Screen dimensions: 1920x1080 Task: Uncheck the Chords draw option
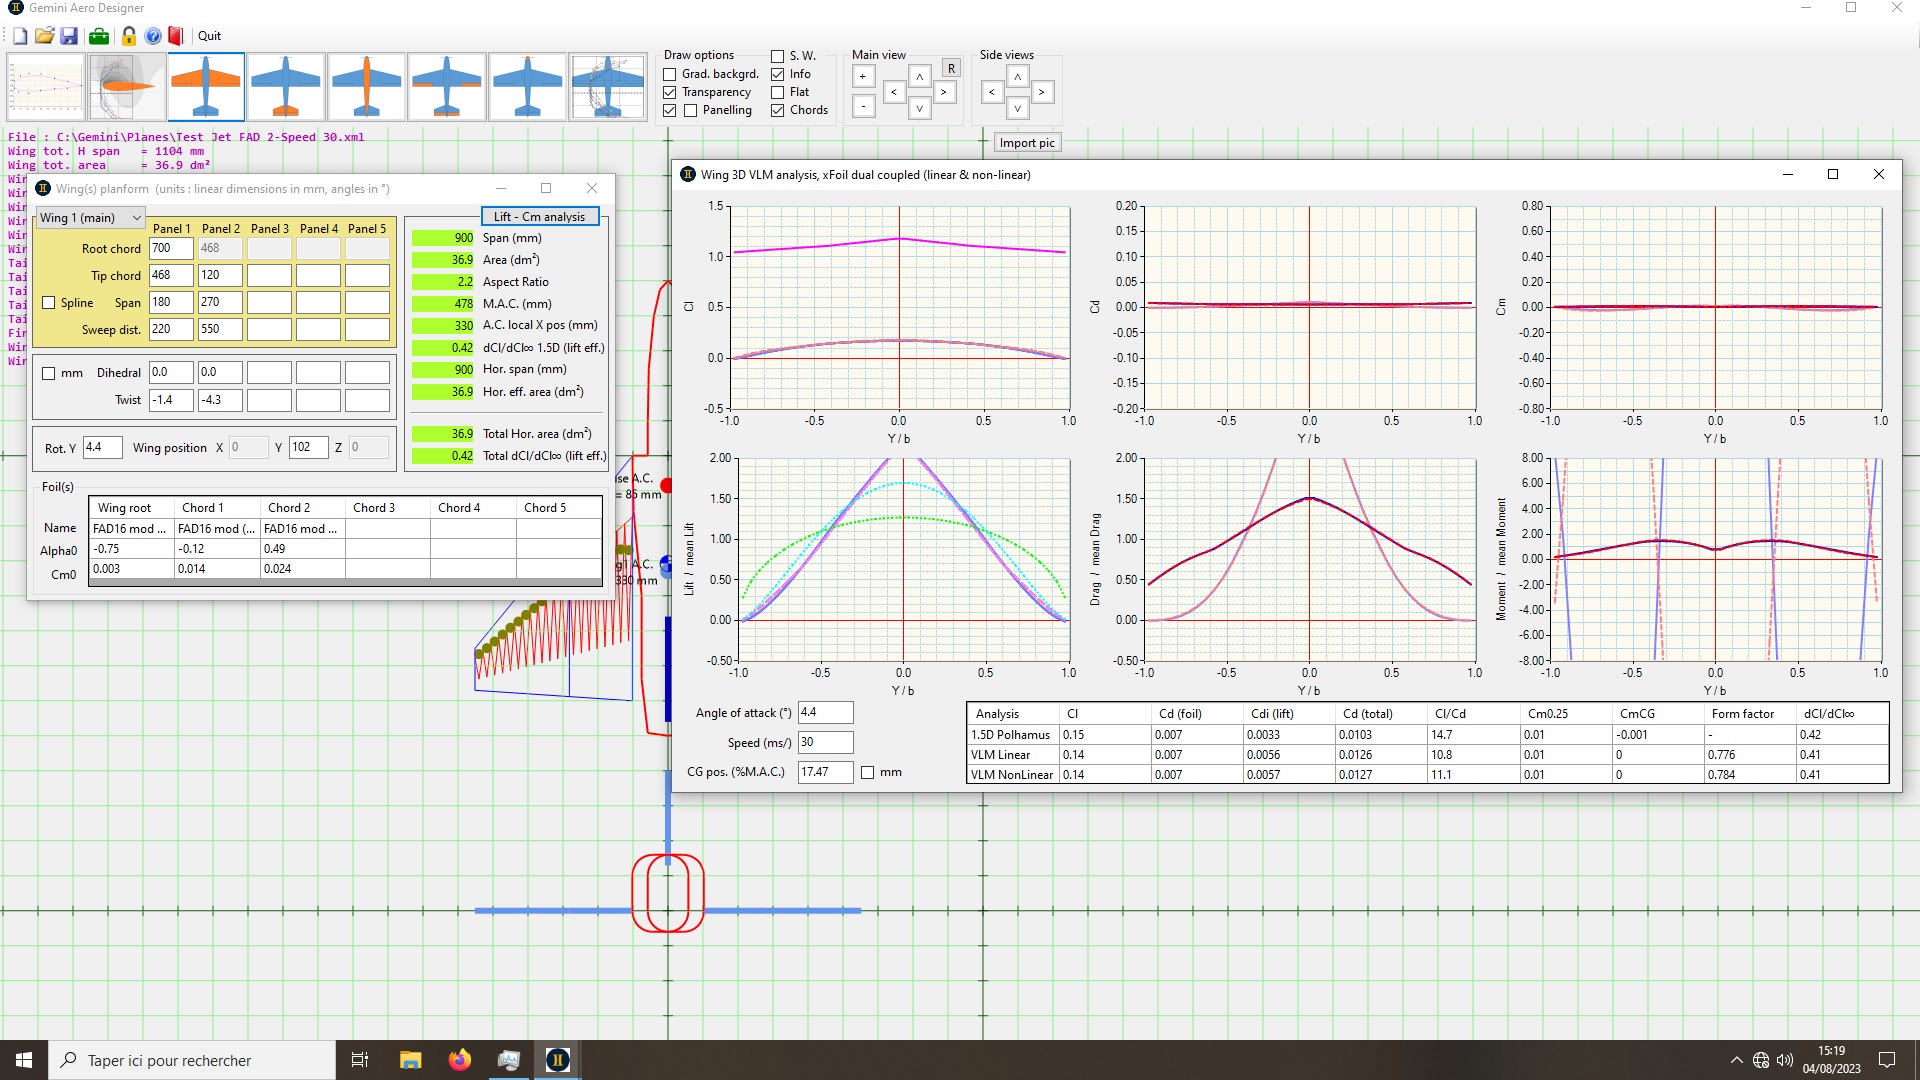(777, 110)
